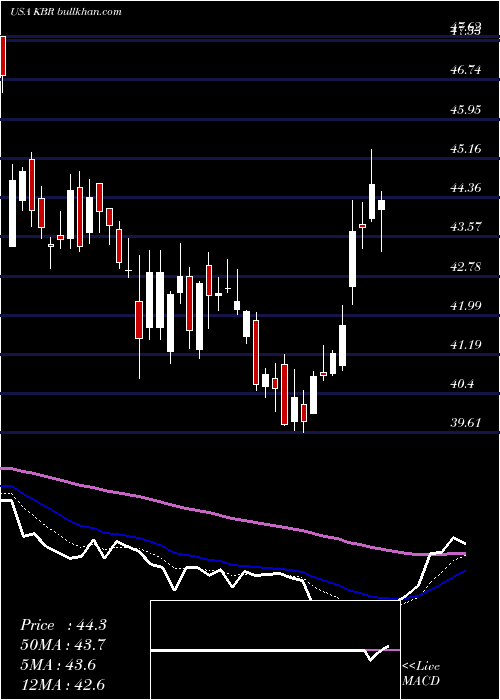The width and height of the screenshot is (500, 700).
Task: Click the '50MA : 43.7' readout
Action: click(63, 645)
